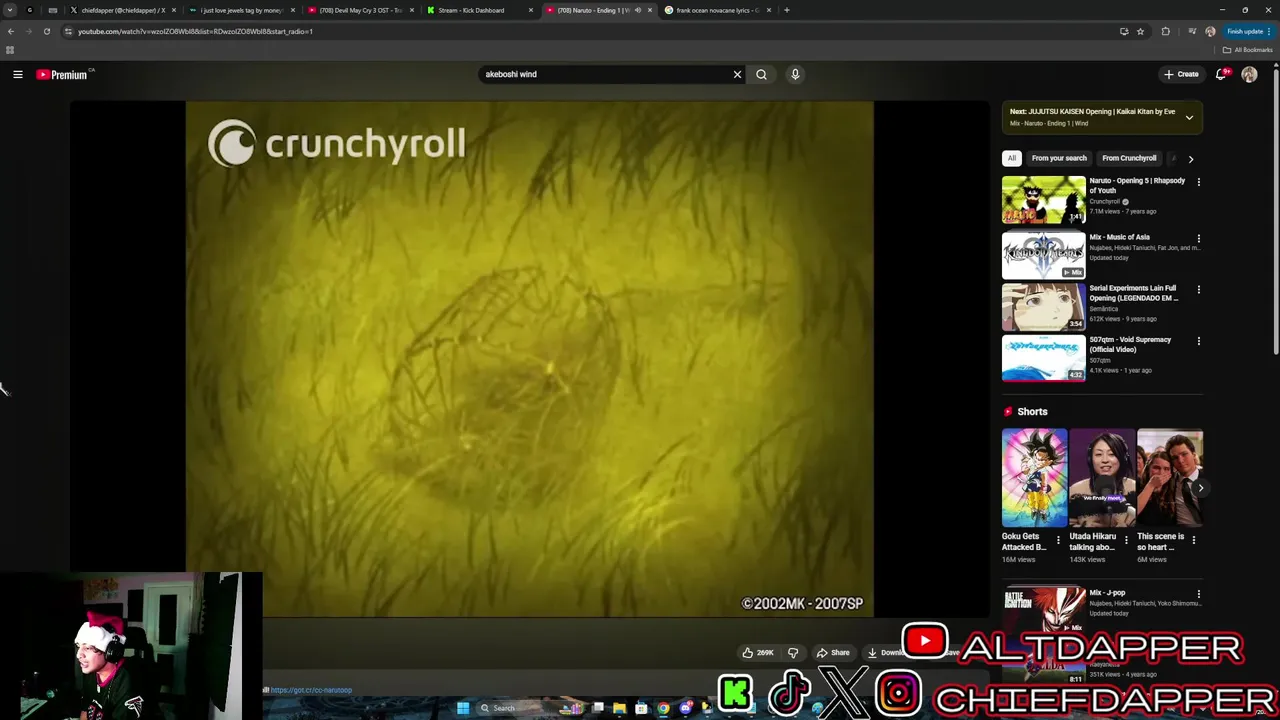Open options for Utada Hikaru short
The width and height of the screenshot is (1280, 720).
(x=1126, y=540)
